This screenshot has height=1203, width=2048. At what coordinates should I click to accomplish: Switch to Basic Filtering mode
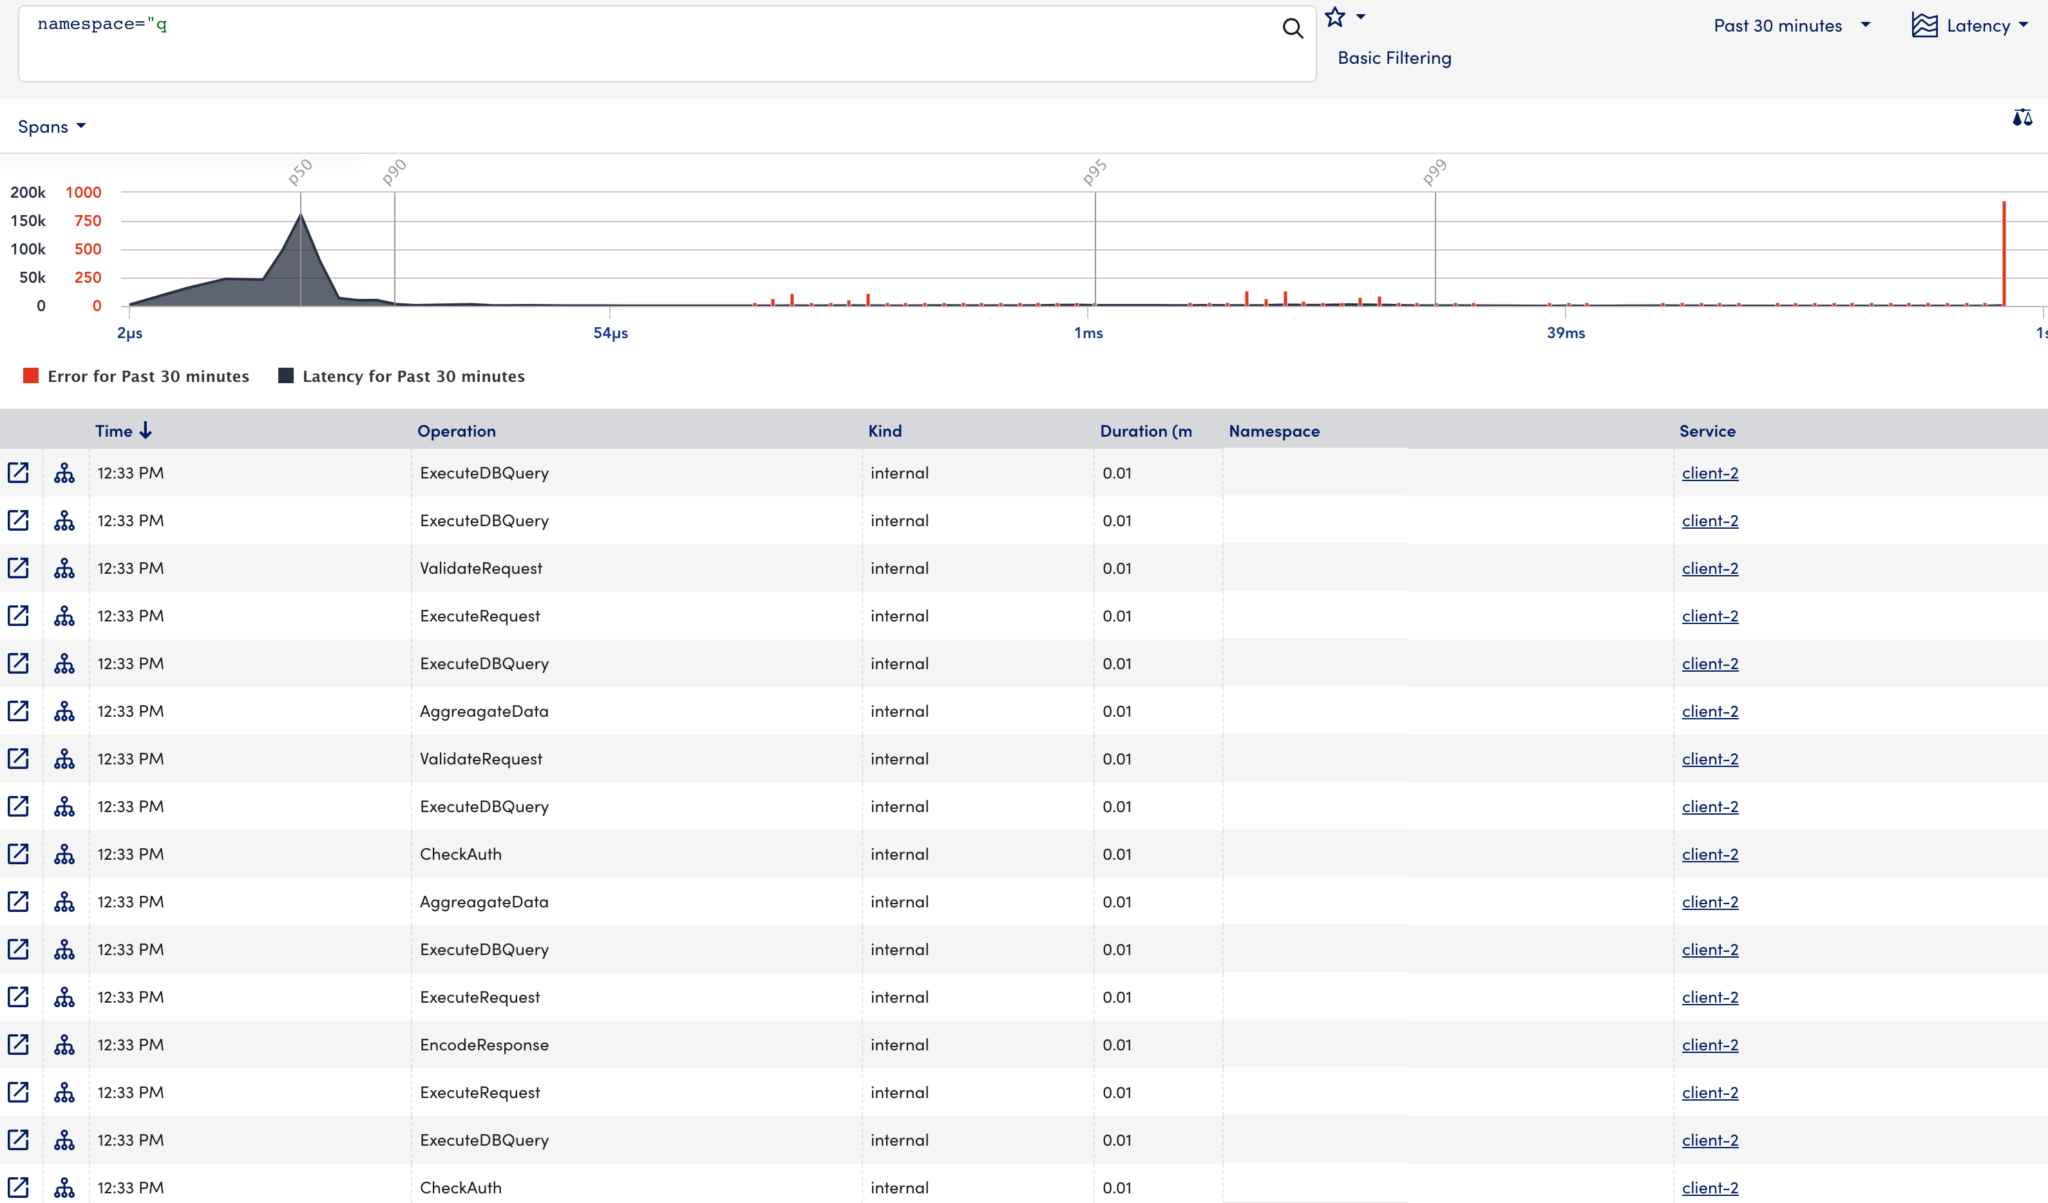pos(1394,57)
